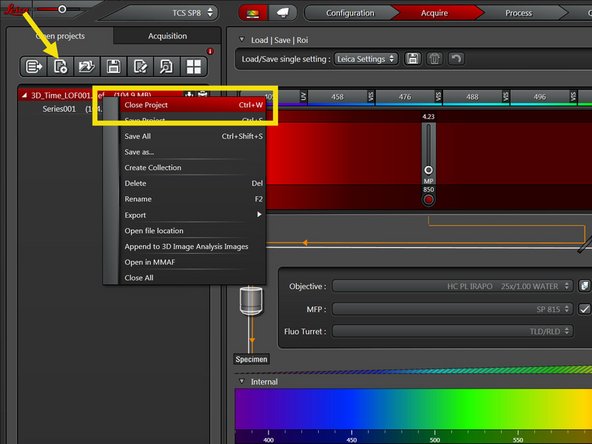Select the 488 laser line button

click(x=472, y=97)
